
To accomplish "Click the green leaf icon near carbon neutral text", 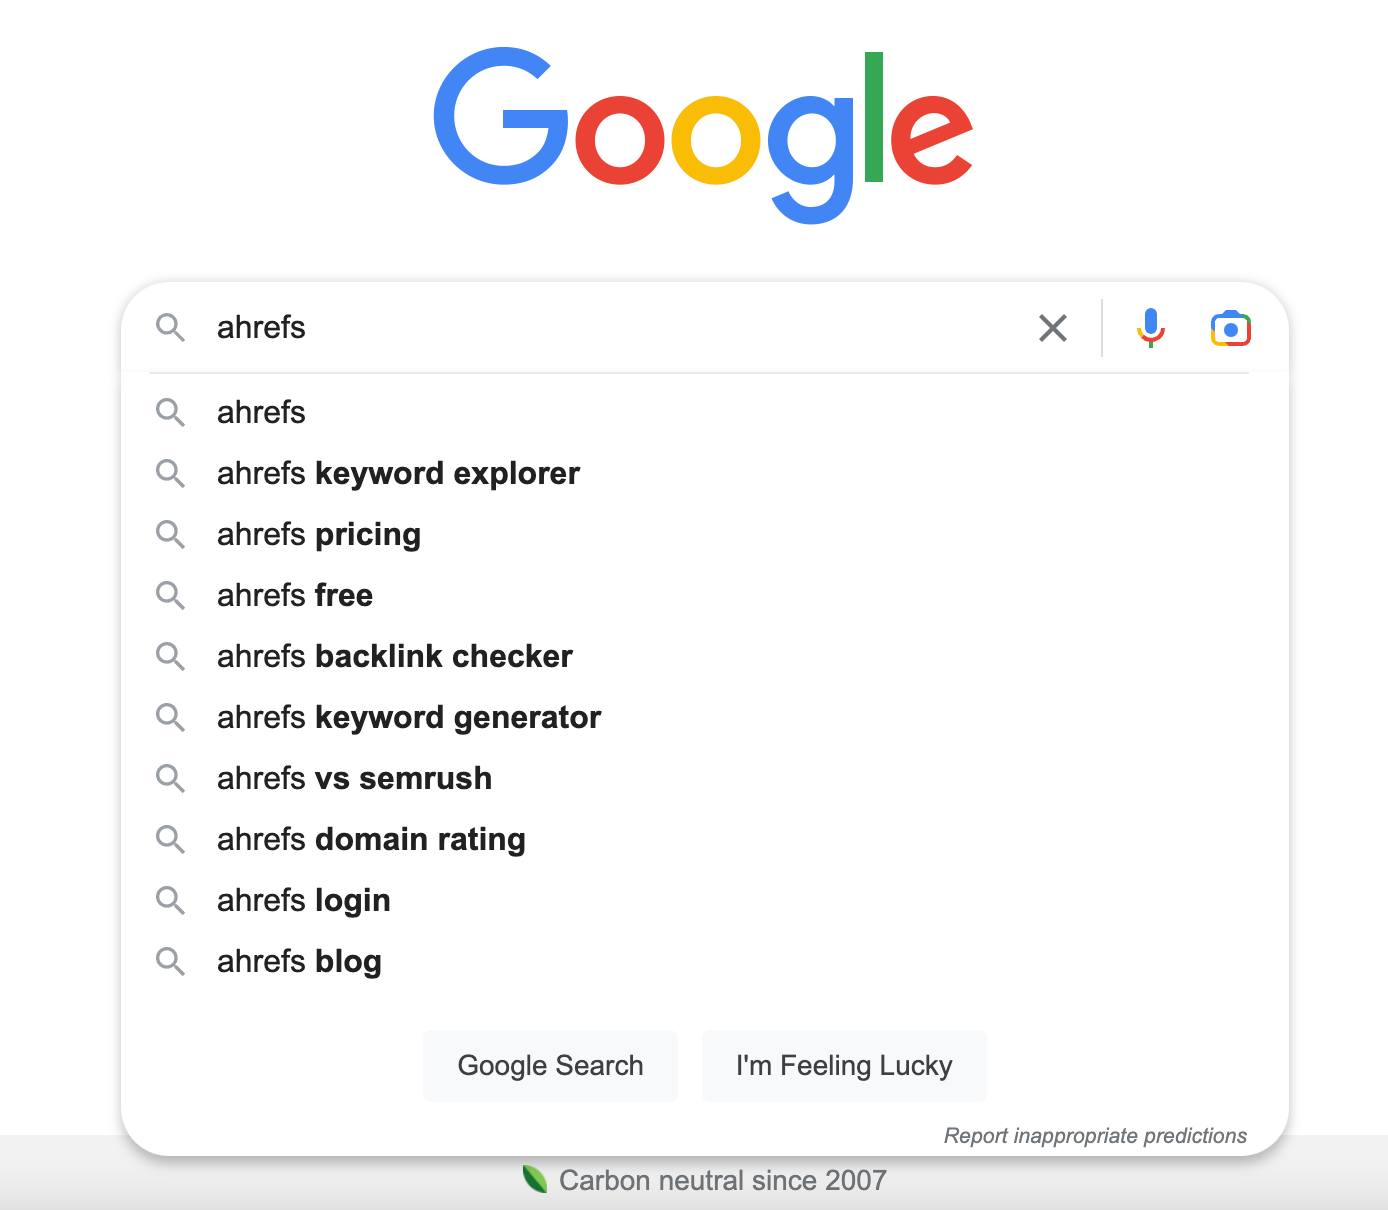I will coord(536,1179).
